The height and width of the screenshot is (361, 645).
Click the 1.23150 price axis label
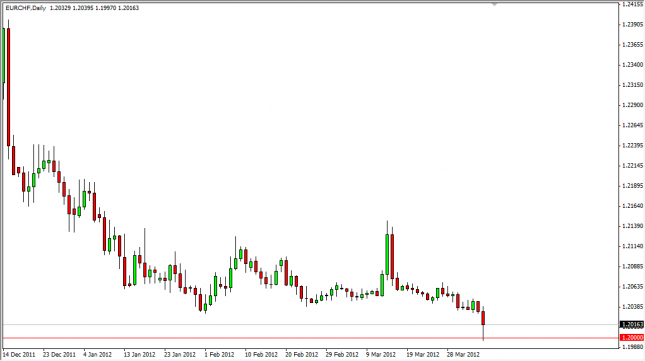(633, 85)
